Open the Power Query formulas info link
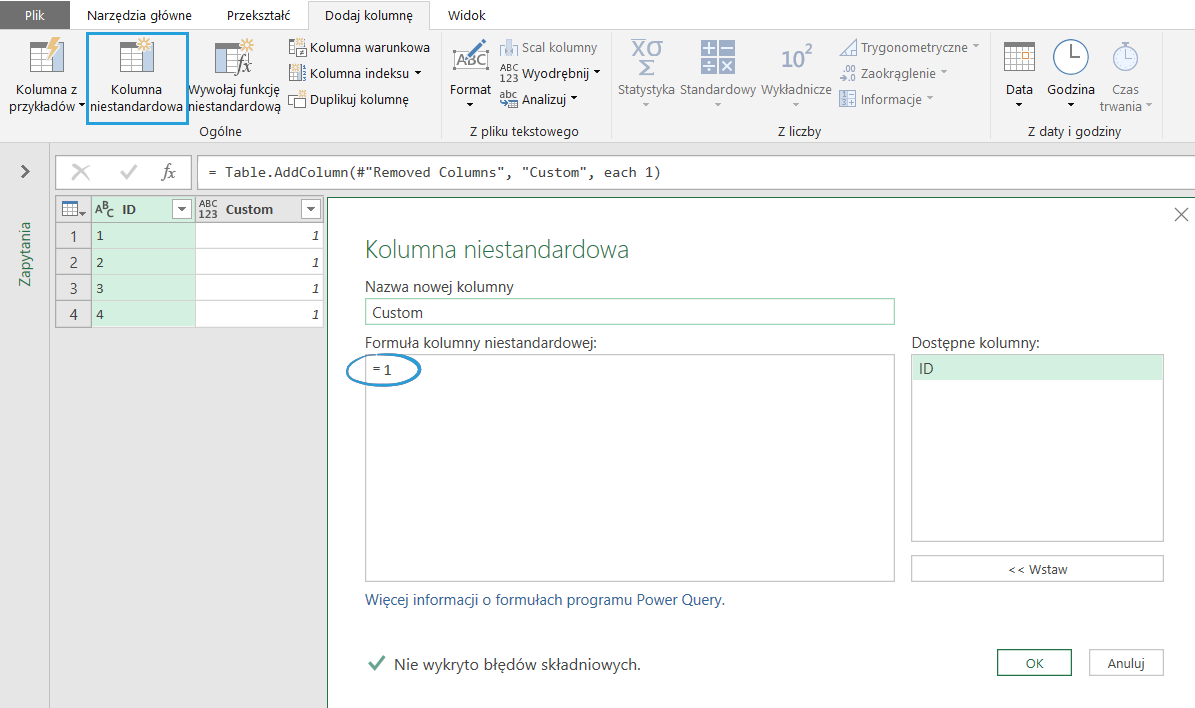Screen dimensions: 1195x708 click(x=544, y=600)
